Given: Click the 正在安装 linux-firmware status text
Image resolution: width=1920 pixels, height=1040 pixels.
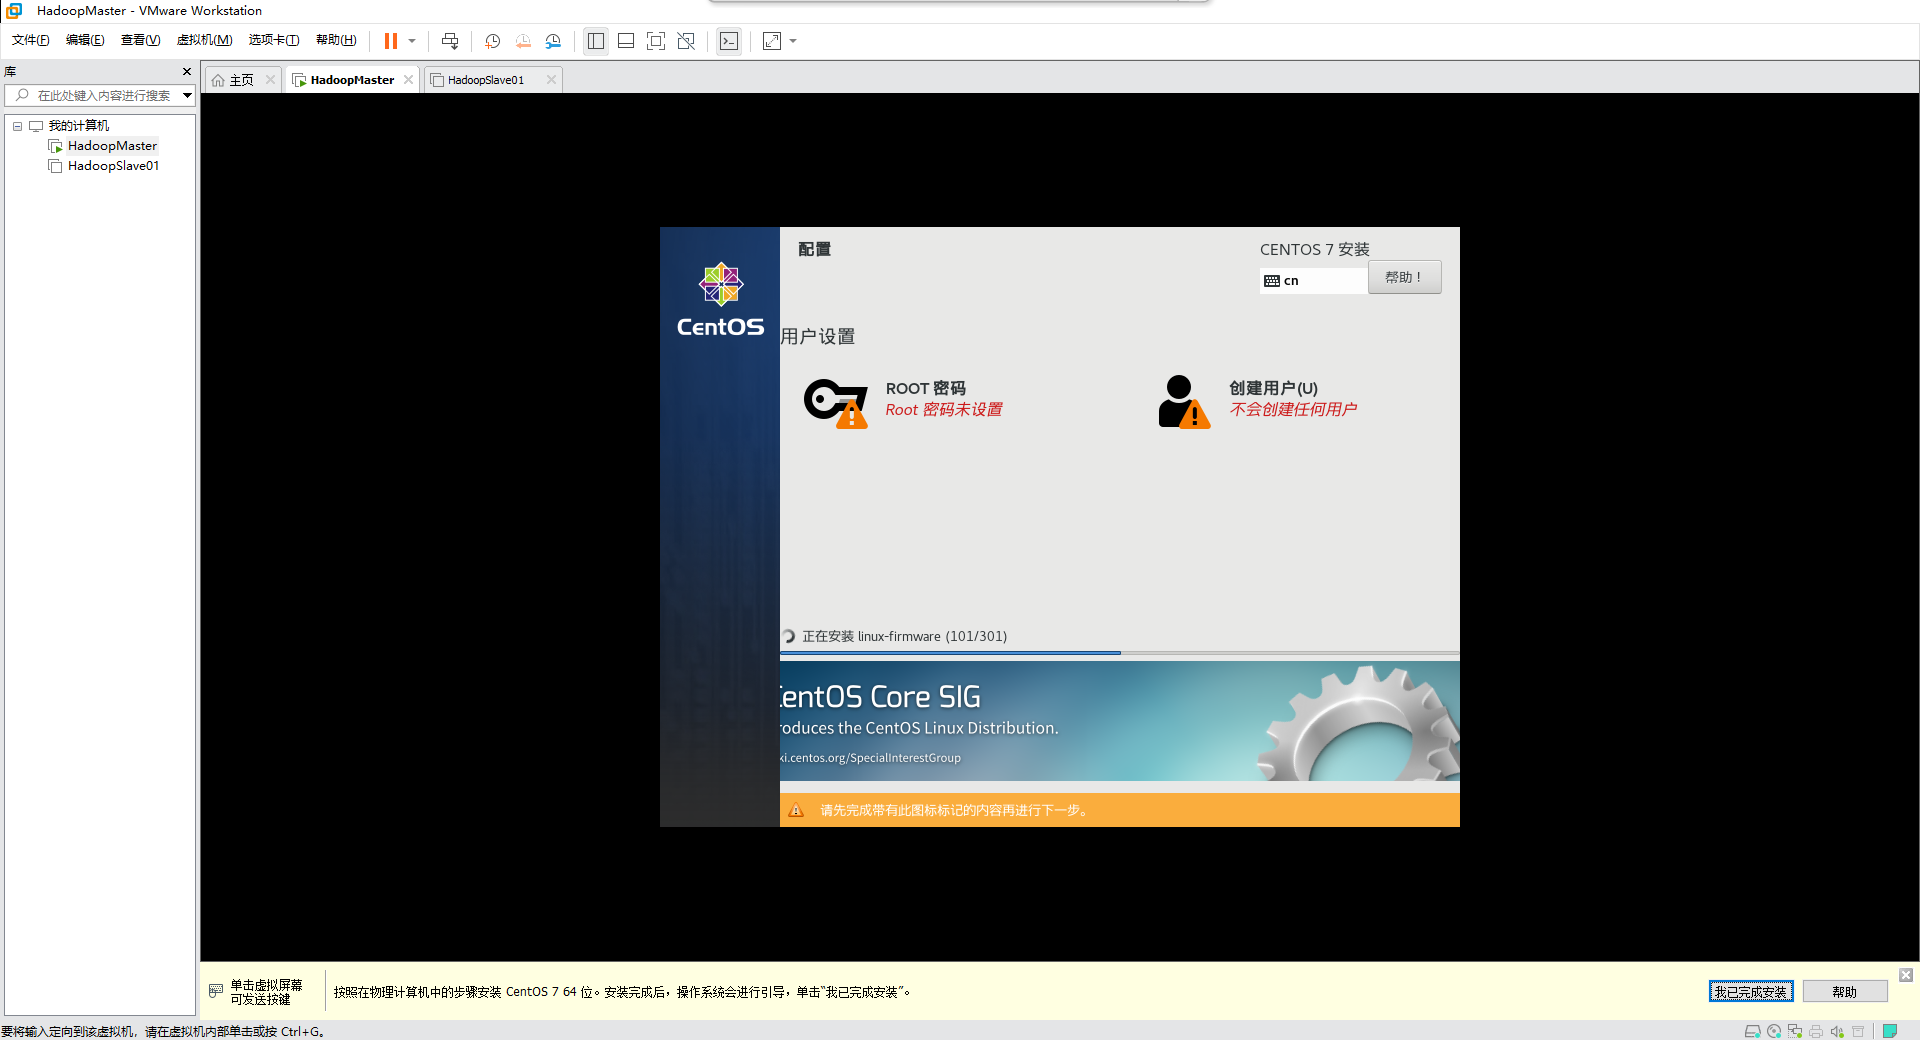Looking at the screenshot, I should (x=904, y=636).
